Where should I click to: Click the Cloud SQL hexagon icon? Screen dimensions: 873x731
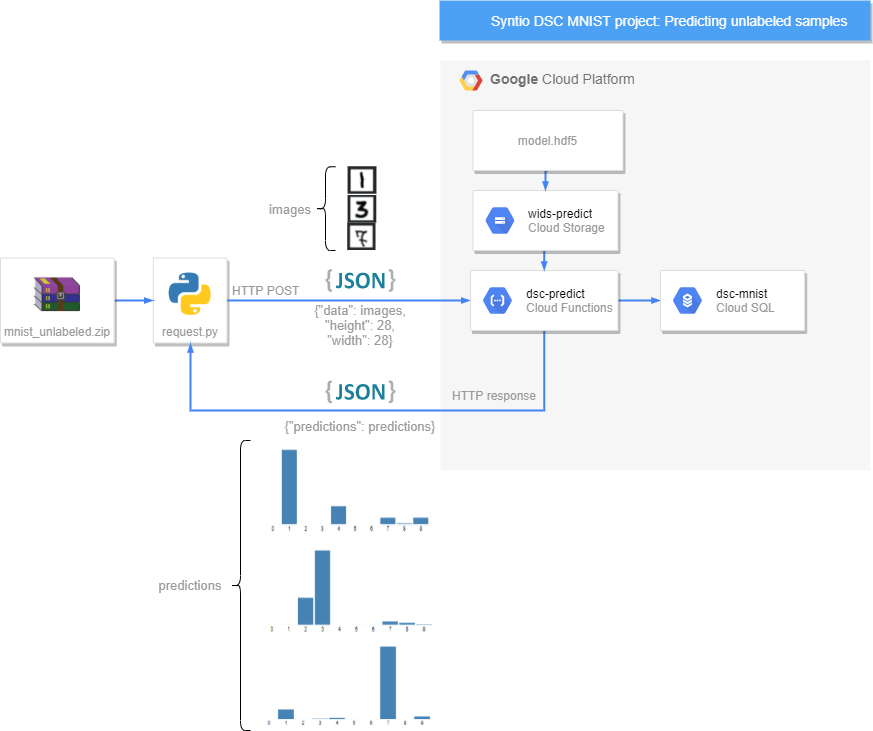tap(688, 301)
